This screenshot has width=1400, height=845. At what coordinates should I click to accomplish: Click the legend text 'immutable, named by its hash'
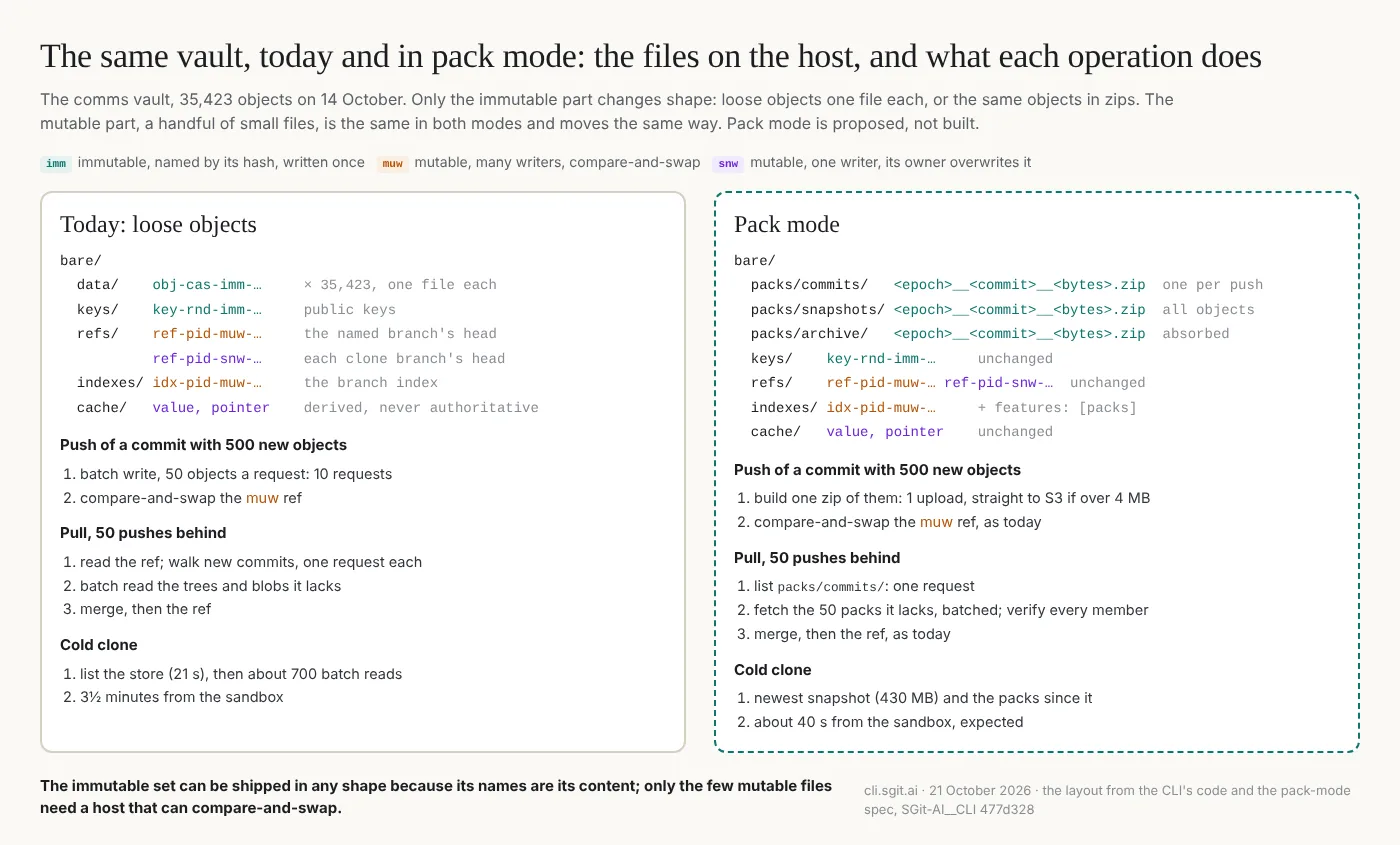[x=221, y=163]
